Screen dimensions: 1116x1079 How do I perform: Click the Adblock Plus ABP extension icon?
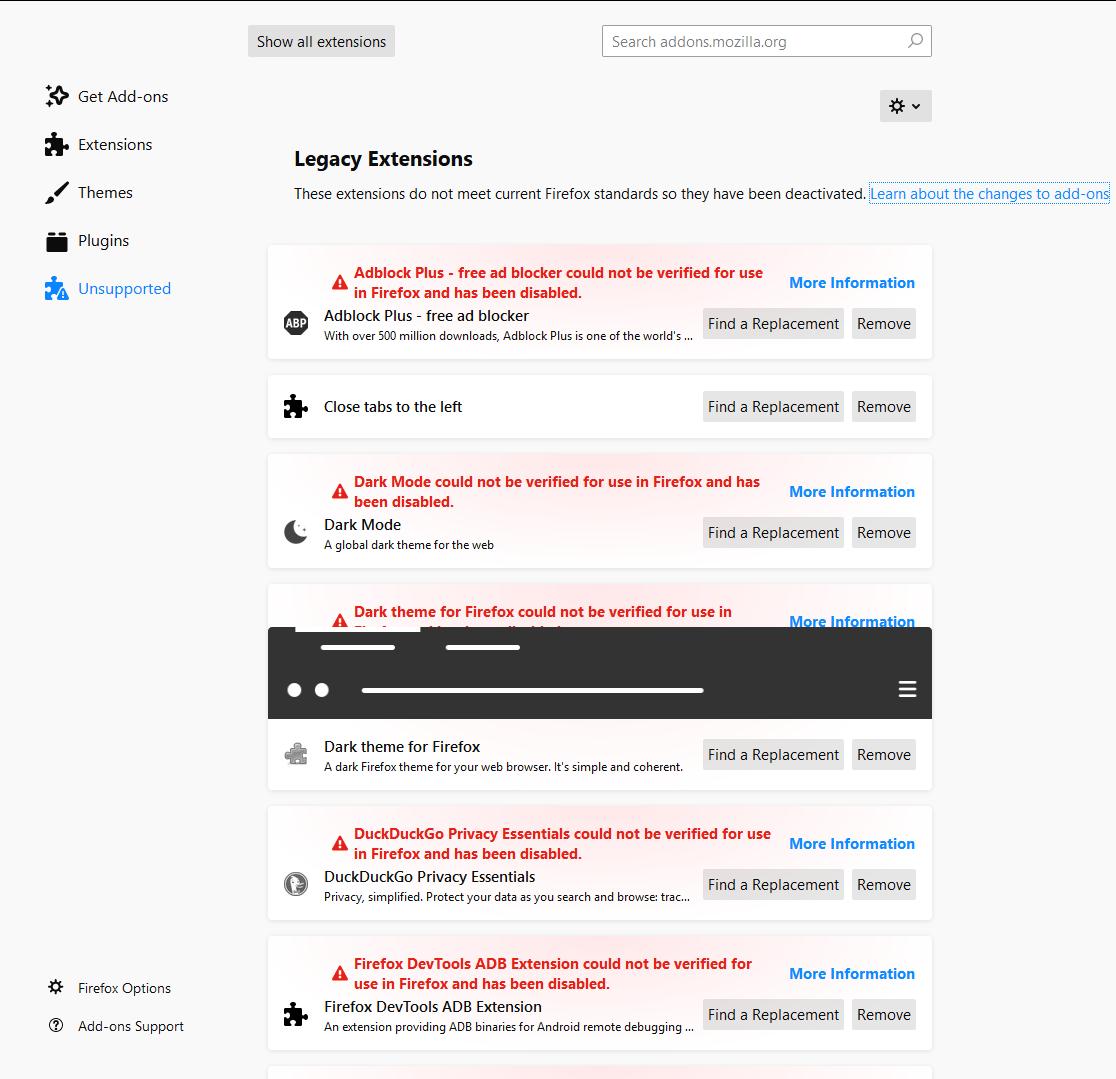tap(296, 323)
